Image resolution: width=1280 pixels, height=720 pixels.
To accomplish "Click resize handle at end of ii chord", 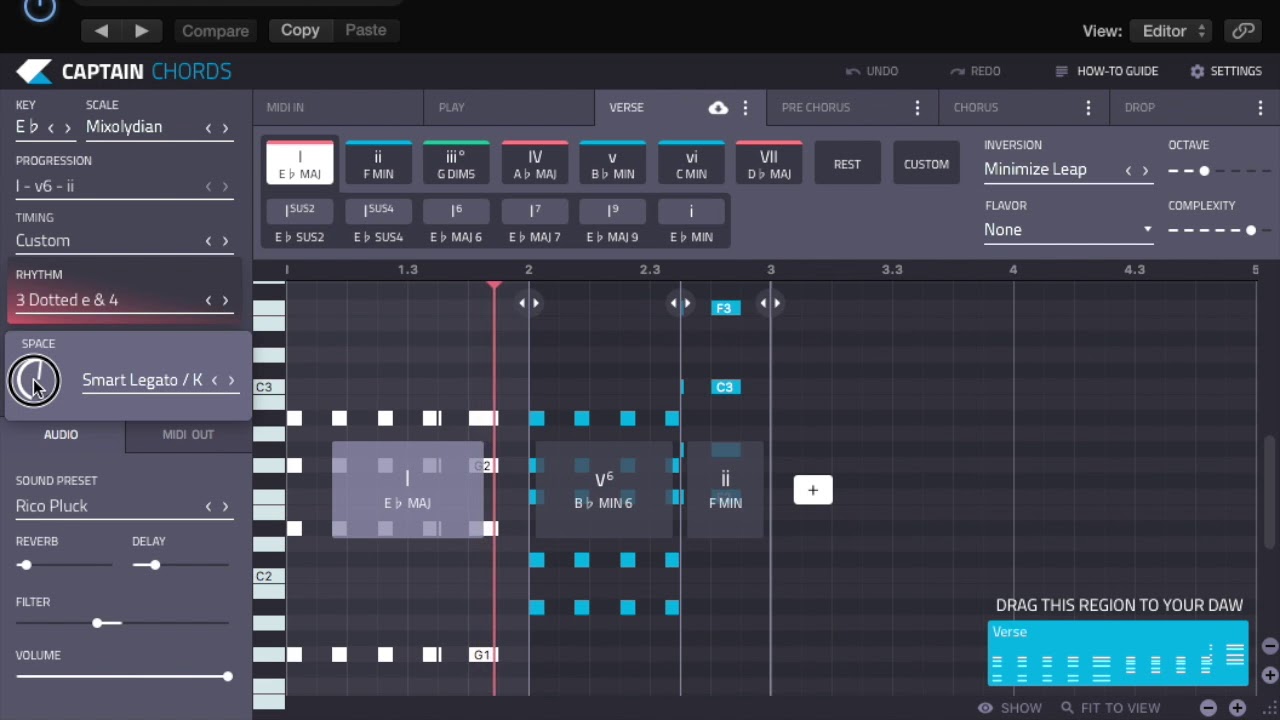I will (x=770, y=303).
